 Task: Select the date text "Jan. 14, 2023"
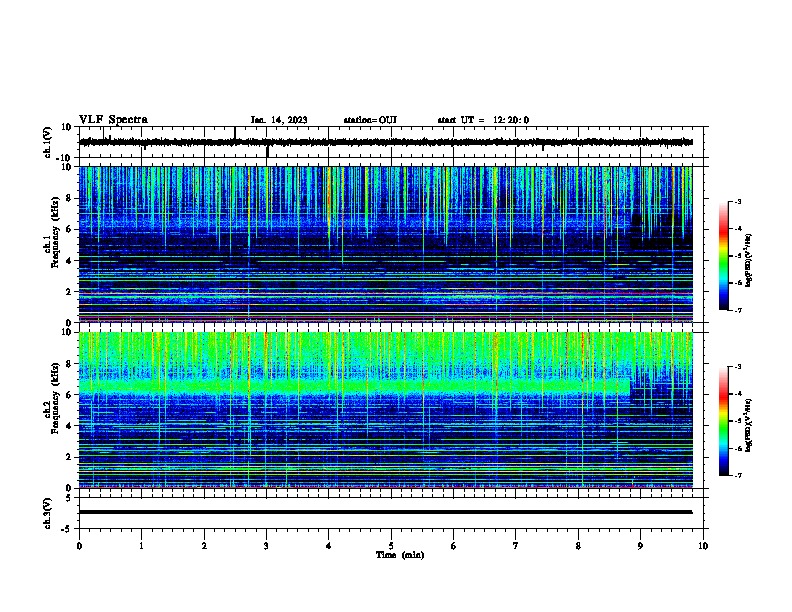[x=279, y=120]
